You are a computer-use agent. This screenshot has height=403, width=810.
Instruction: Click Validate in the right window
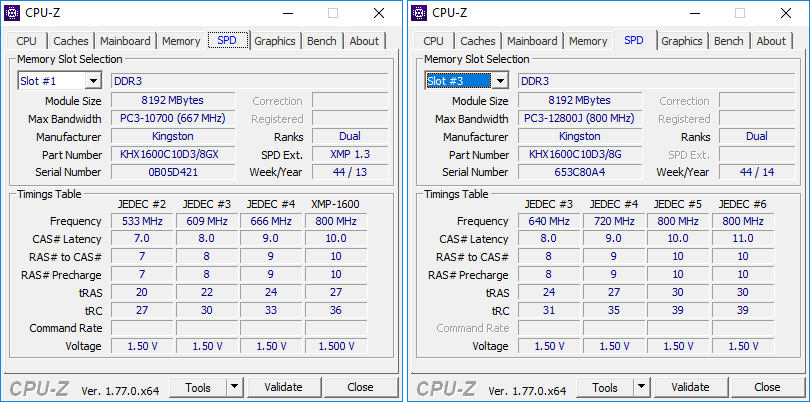[690, 387]
